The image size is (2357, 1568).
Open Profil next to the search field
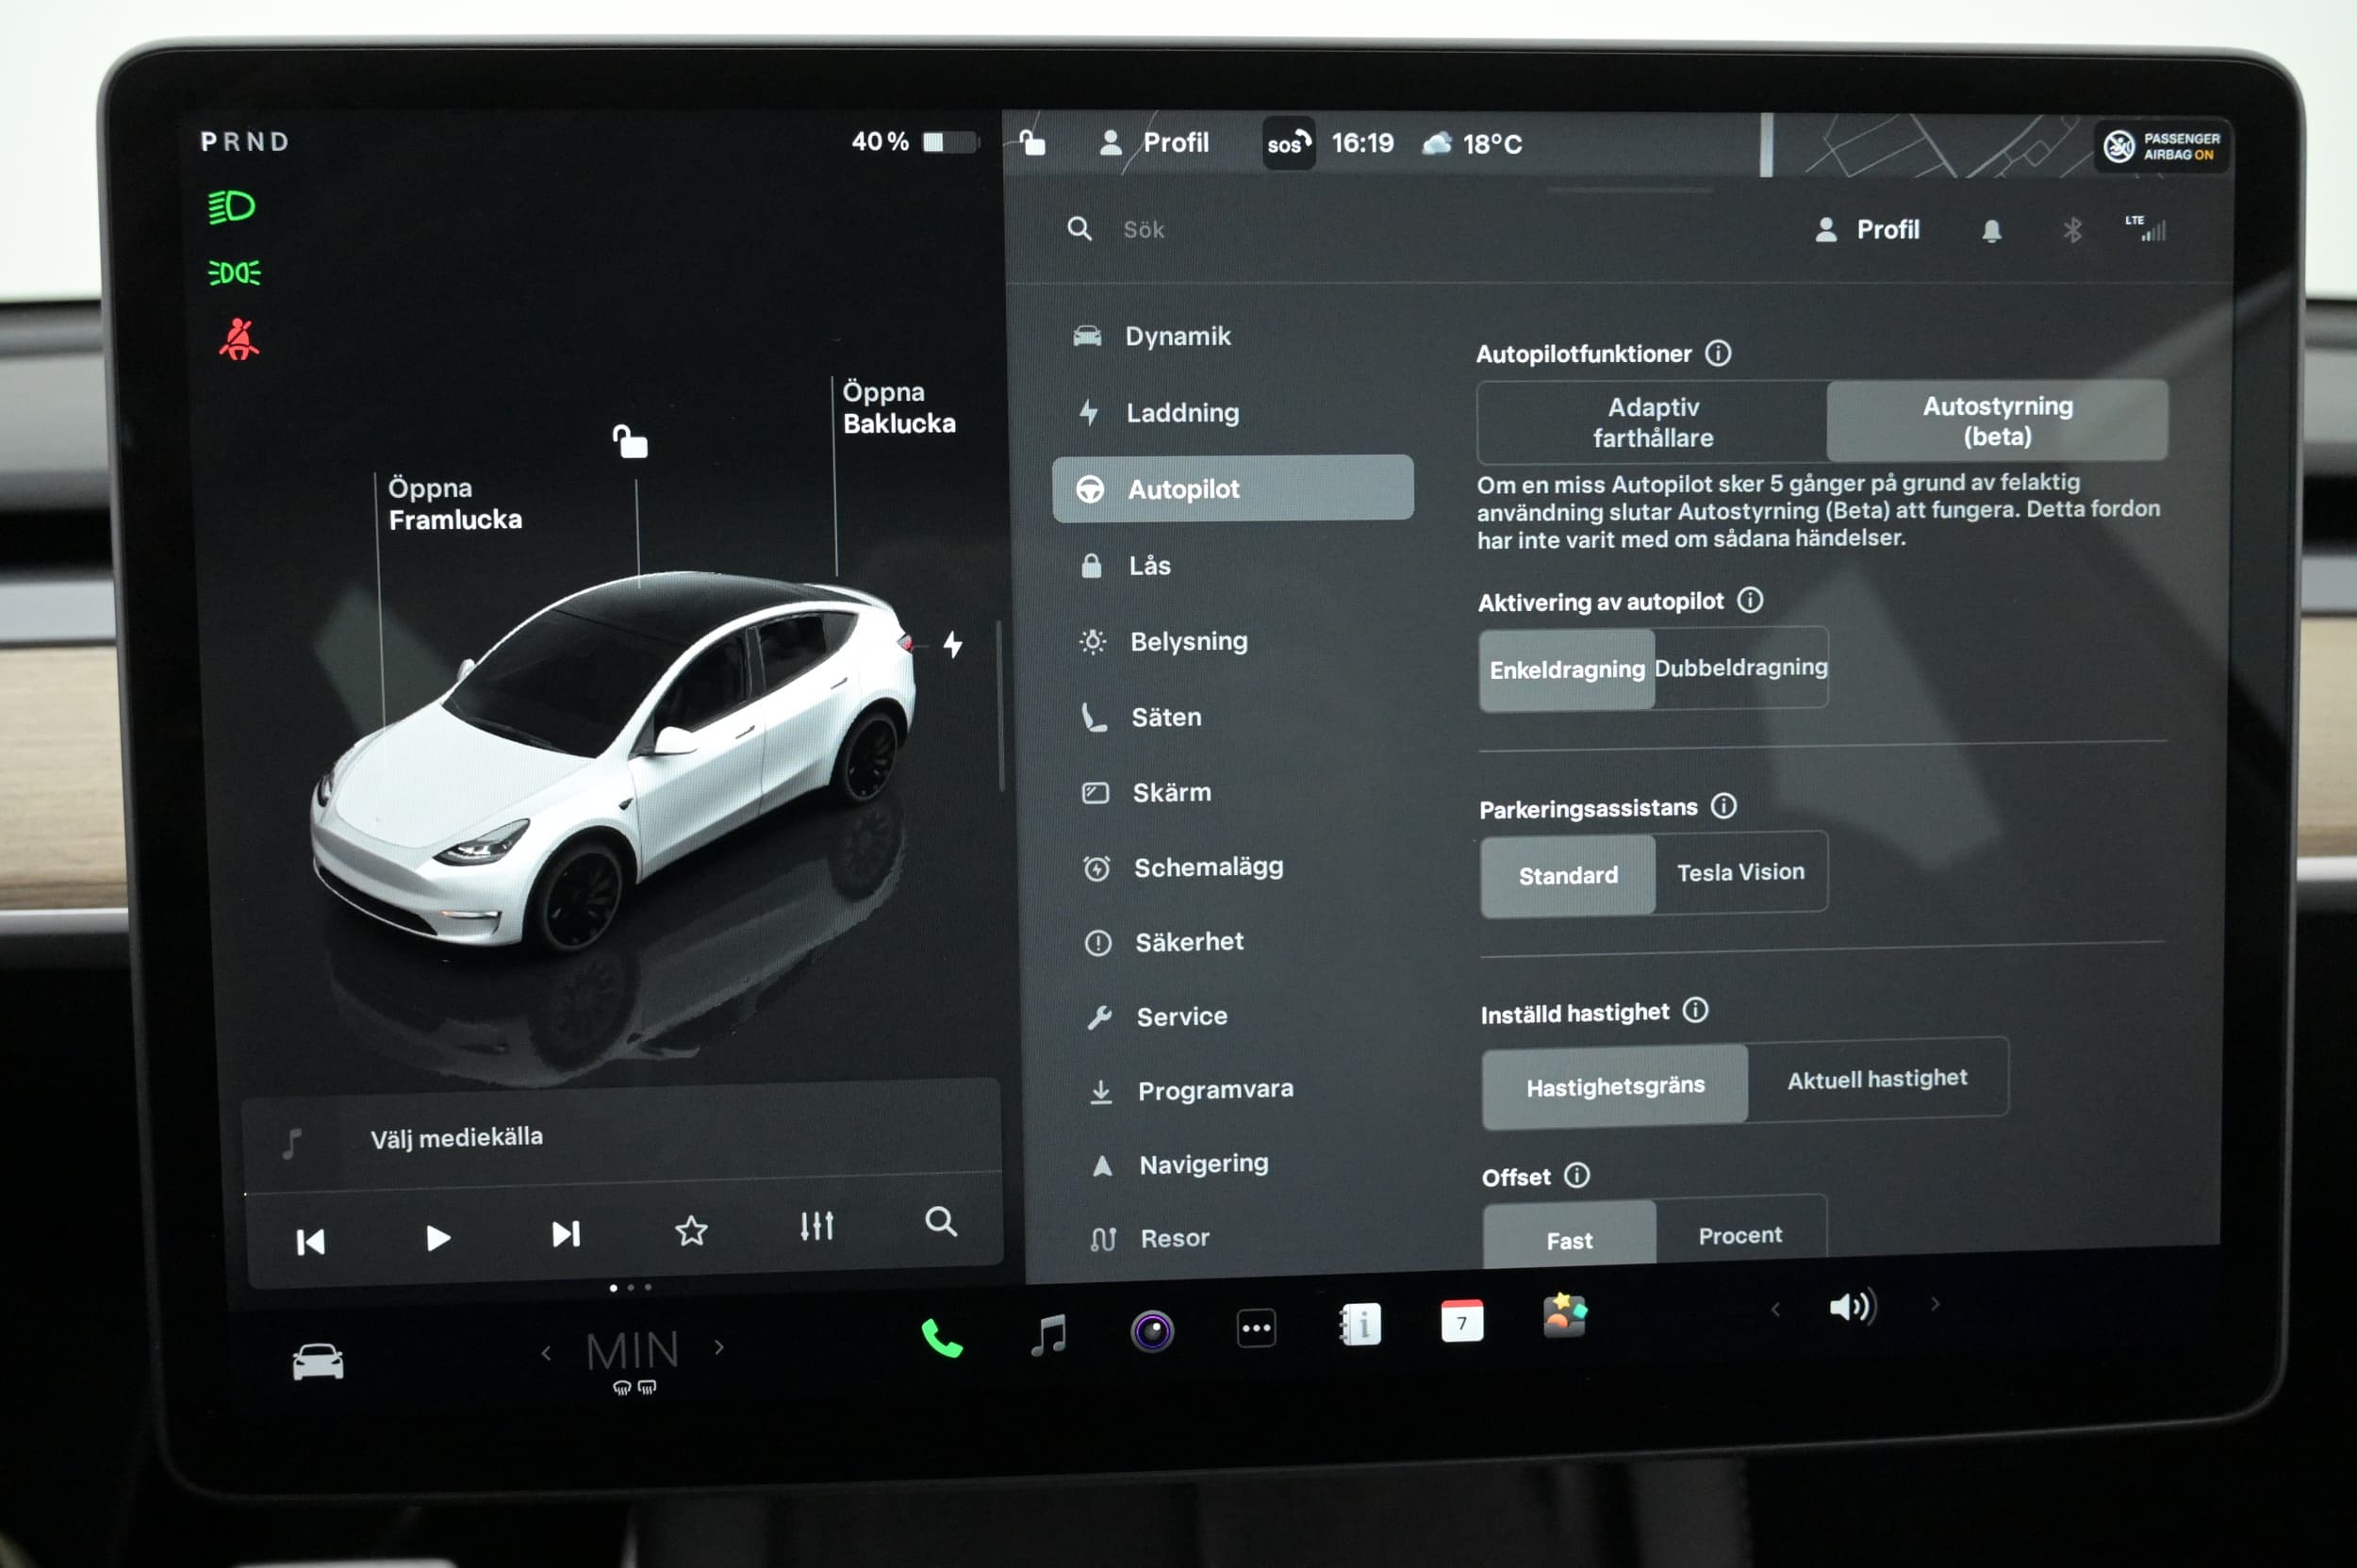pyautogui.click(x=1867, y=230)
